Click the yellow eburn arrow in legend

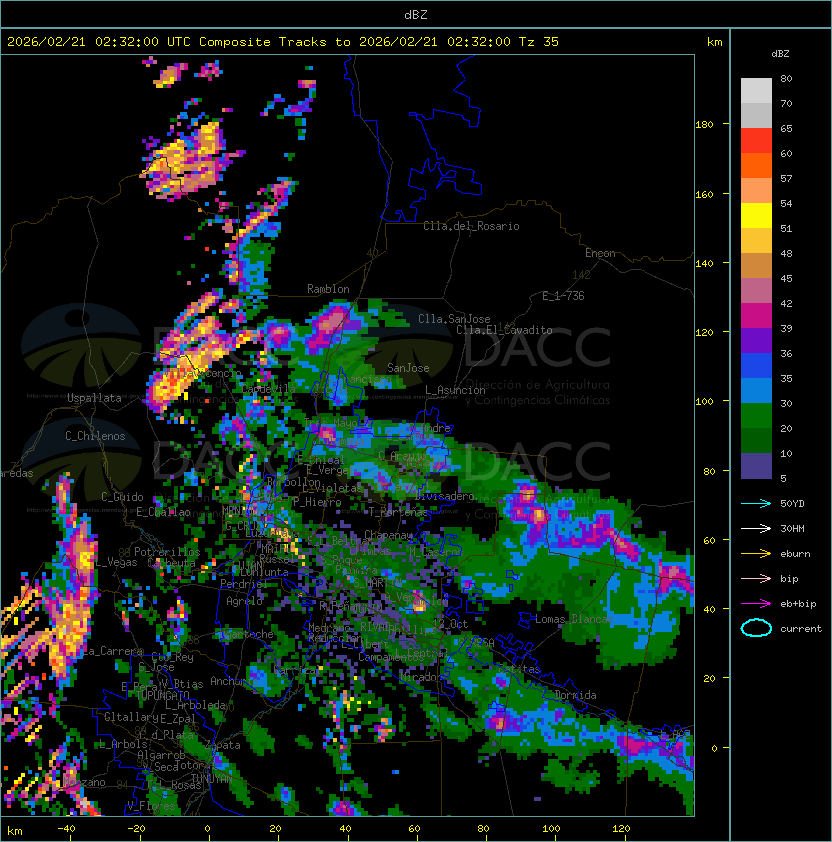(x=756, y=554)
